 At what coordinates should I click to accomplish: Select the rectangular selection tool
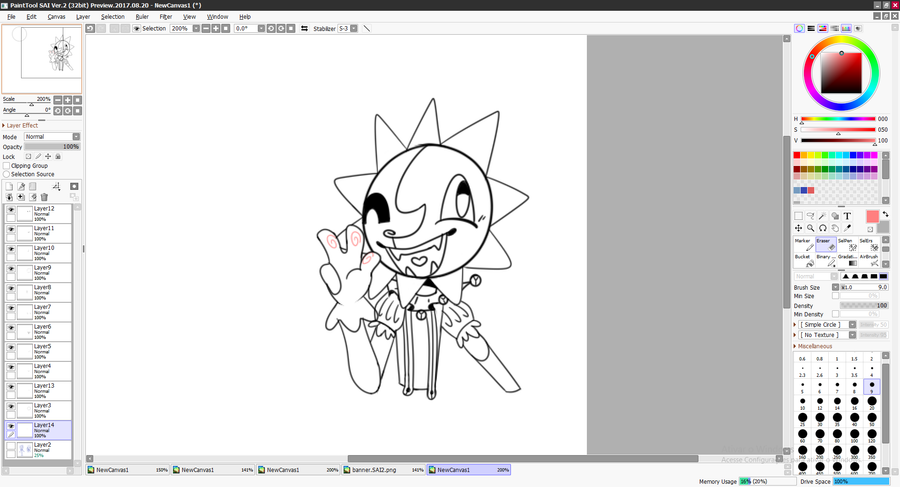point(798,216)
